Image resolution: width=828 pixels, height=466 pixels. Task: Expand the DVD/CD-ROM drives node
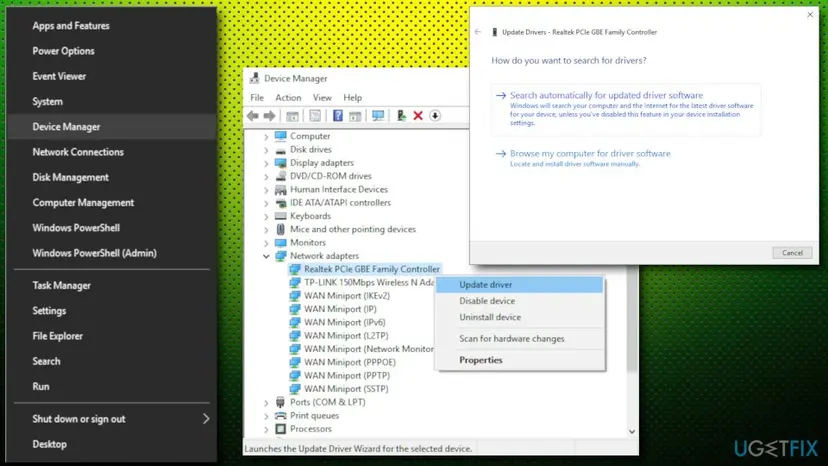(x=266, y=176)
